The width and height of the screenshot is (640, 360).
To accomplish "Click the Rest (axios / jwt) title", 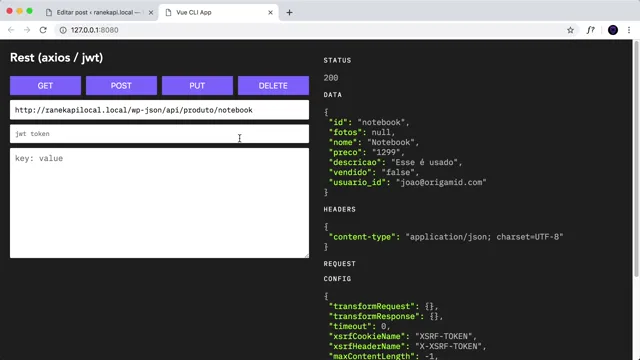I will click(57, 58).
